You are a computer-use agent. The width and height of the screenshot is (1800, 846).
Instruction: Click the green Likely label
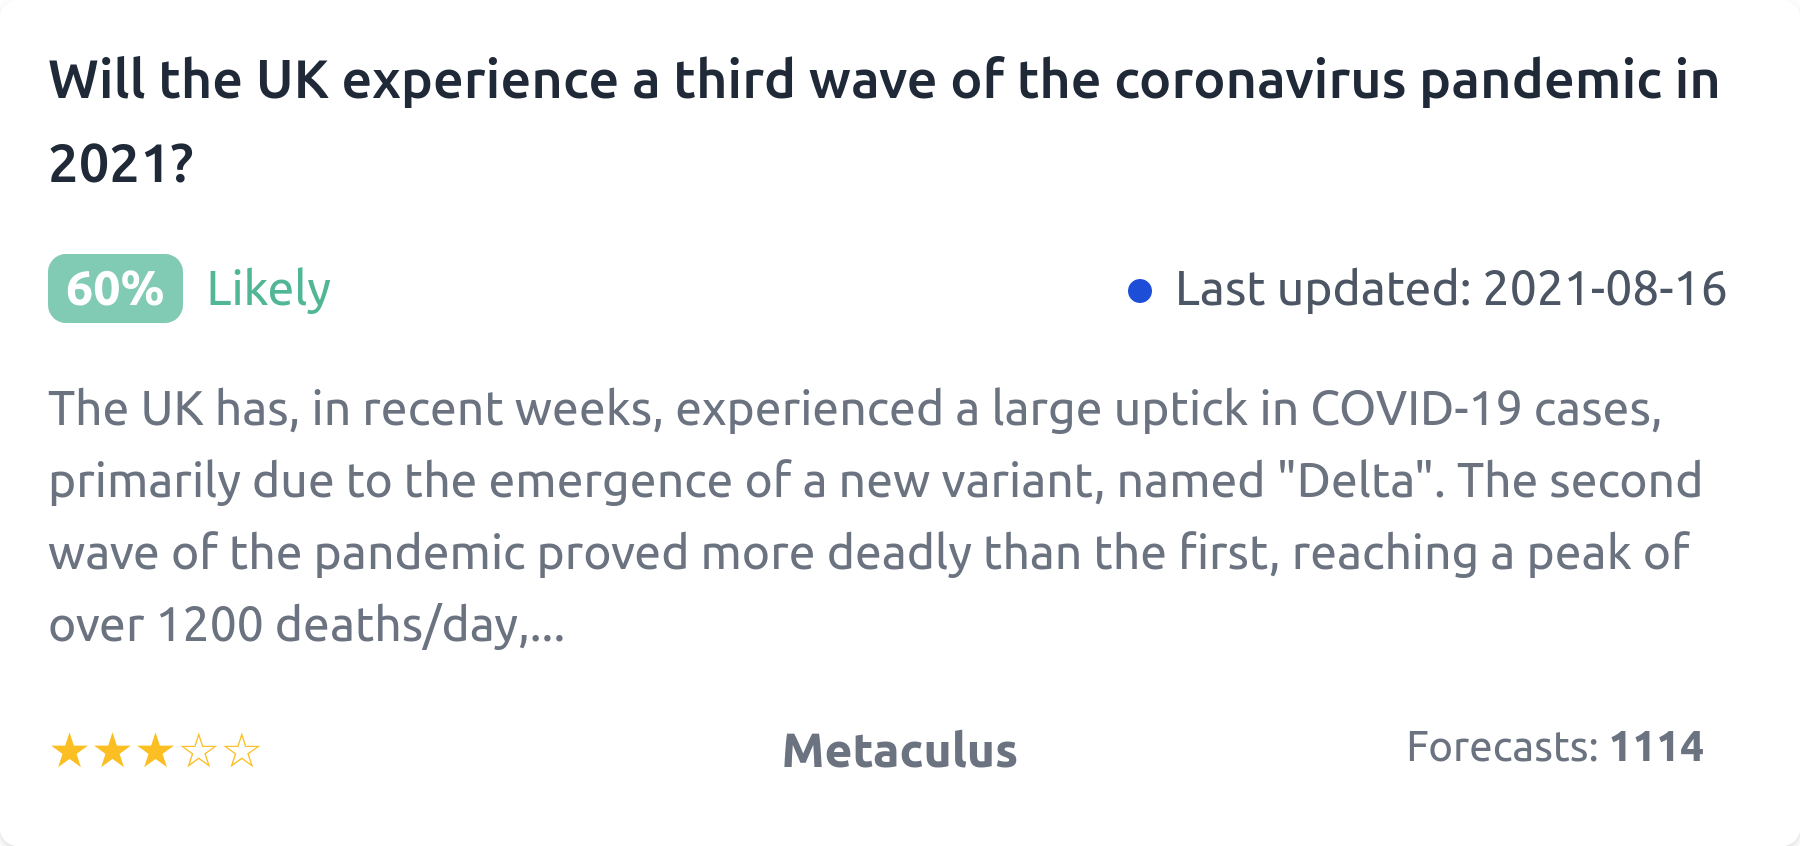coord(268,289)
